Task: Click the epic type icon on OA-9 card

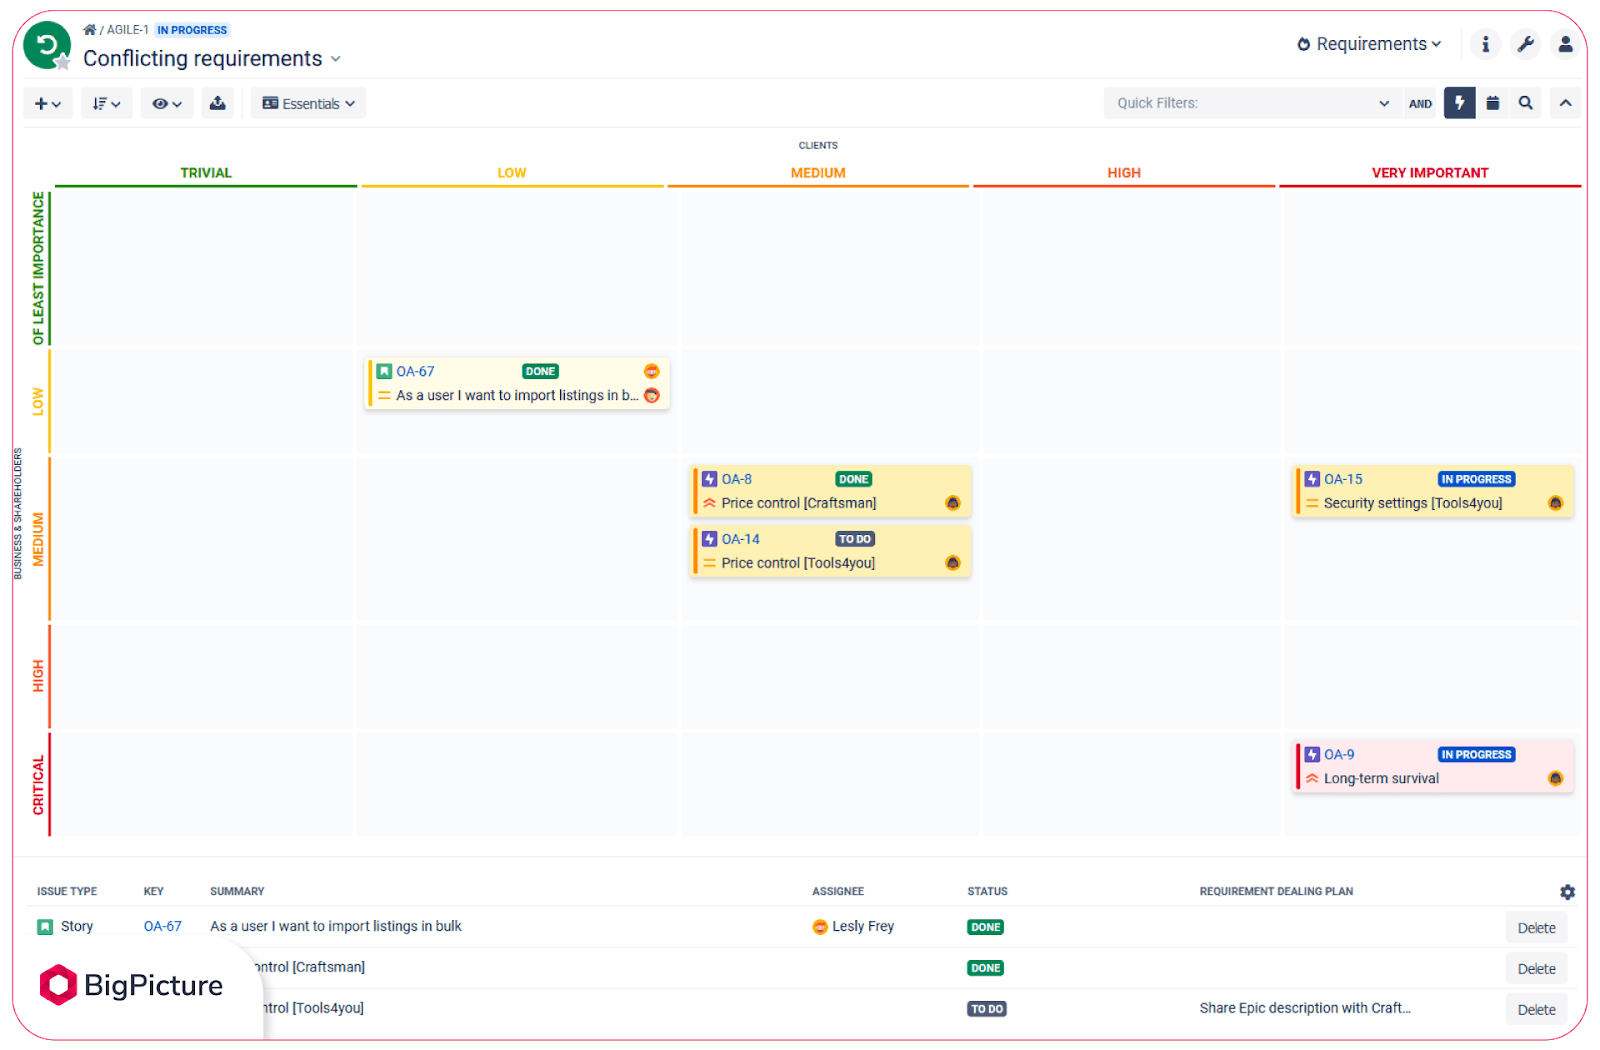Action: (x=1312, y=755)
